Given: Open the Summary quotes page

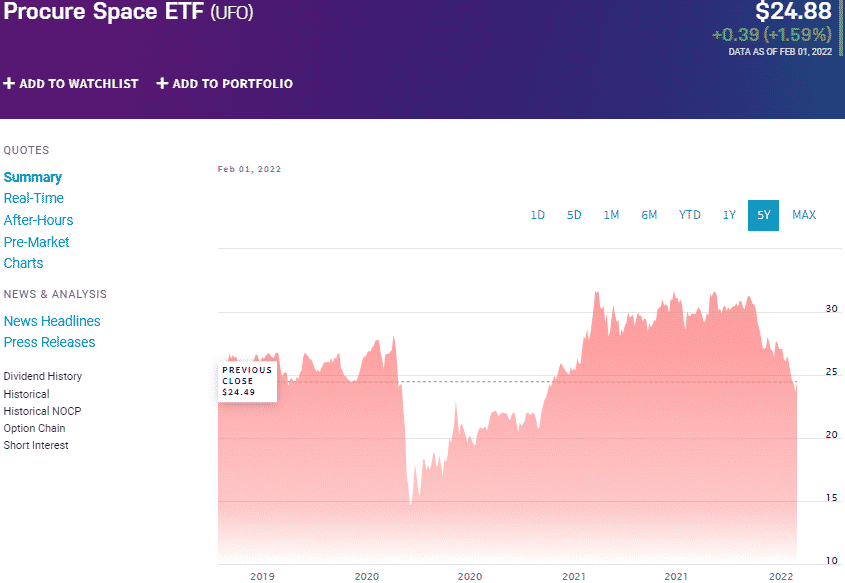Looking at the screenshot, I should click(x=33, y=176).
